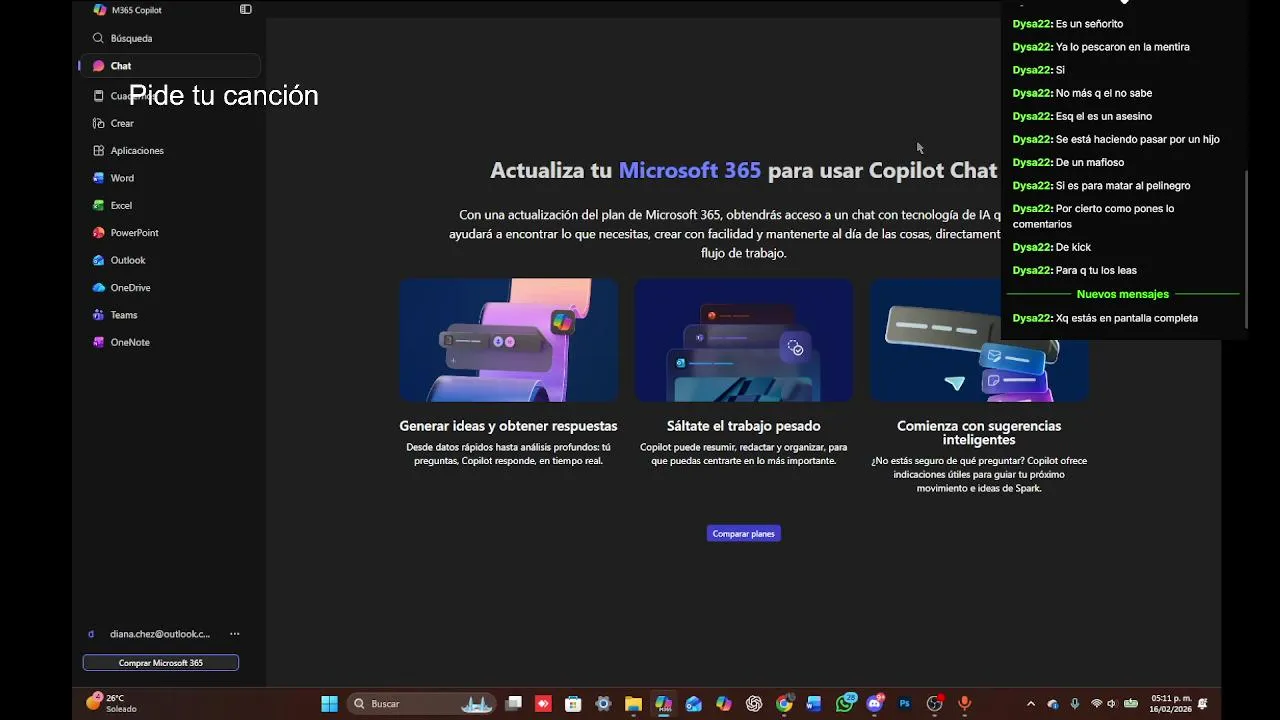The height and width of the screenshot is (720, 1280).
Task: Click the chat overlay scrollbar
Action: (x=1246, y=248)
